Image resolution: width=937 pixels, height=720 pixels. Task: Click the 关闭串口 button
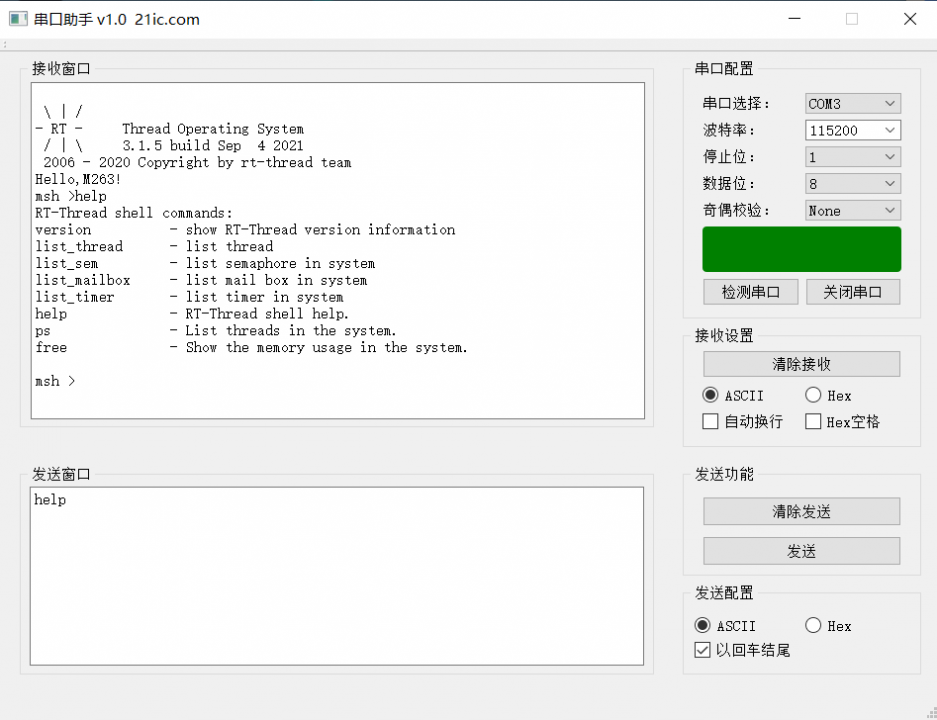point(853,292)
